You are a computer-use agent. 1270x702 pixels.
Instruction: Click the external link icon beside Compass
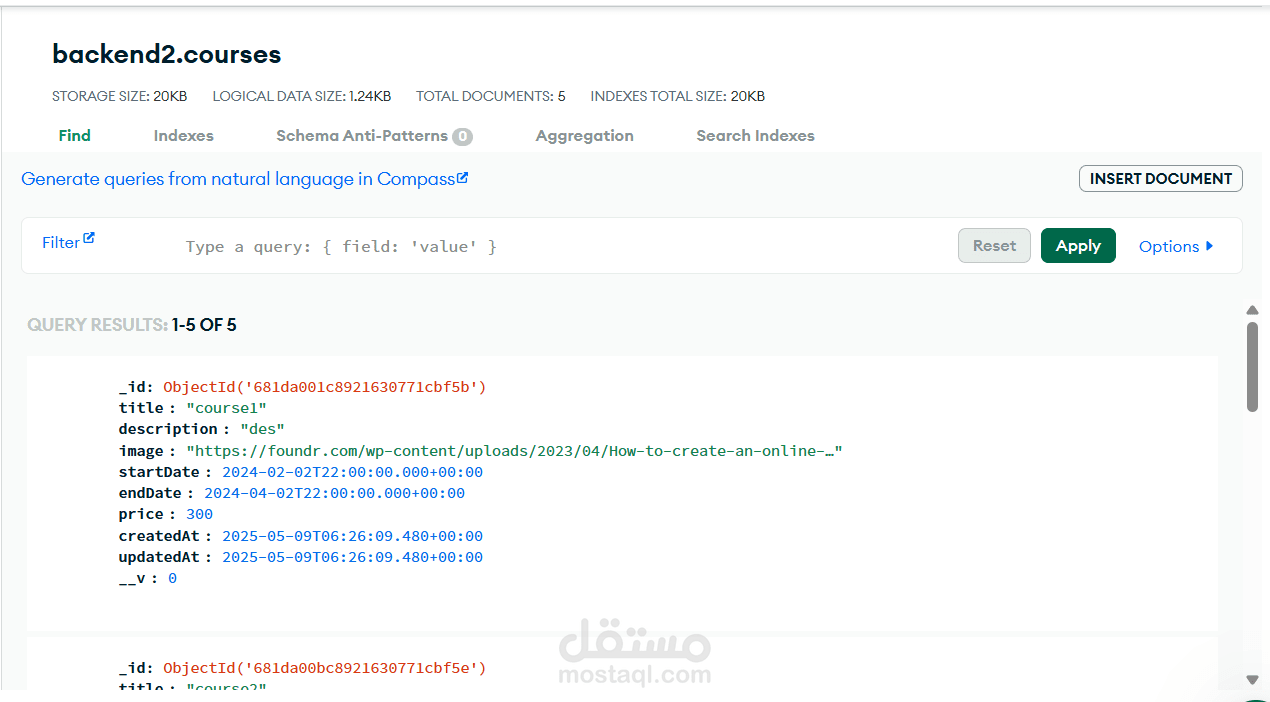coord(463,178)
